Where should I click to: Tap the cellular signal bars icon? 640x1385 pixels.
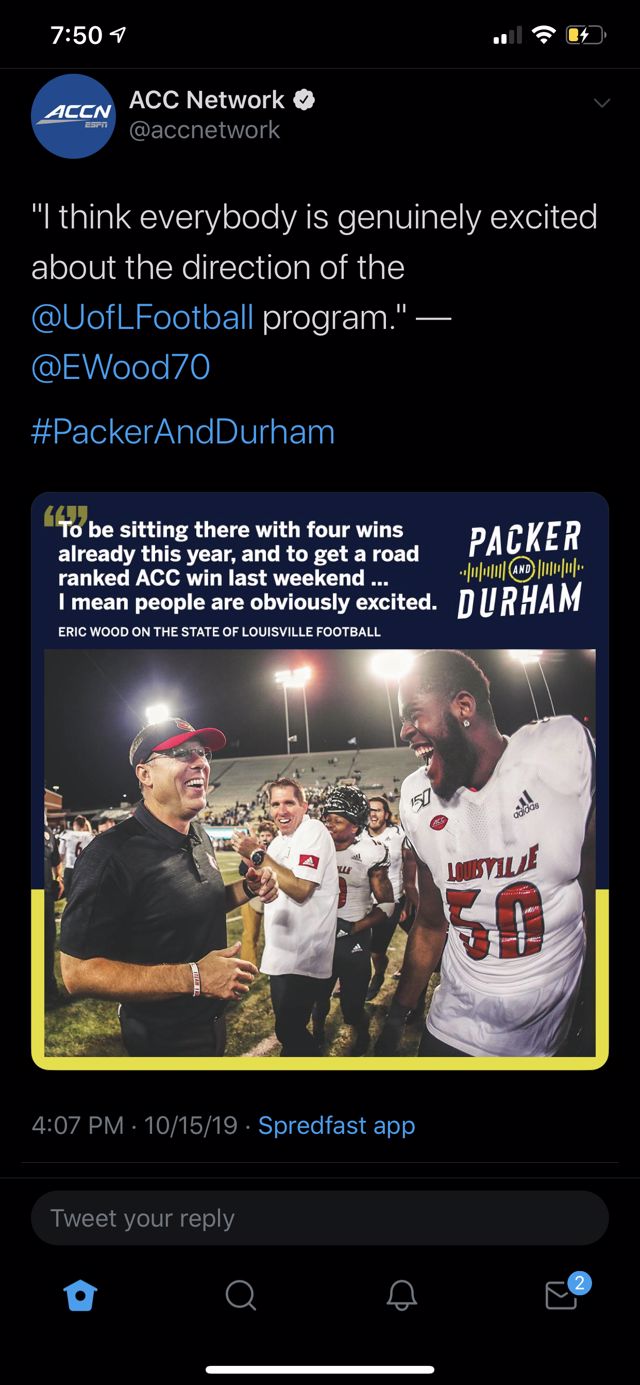[x=508, y=37]
